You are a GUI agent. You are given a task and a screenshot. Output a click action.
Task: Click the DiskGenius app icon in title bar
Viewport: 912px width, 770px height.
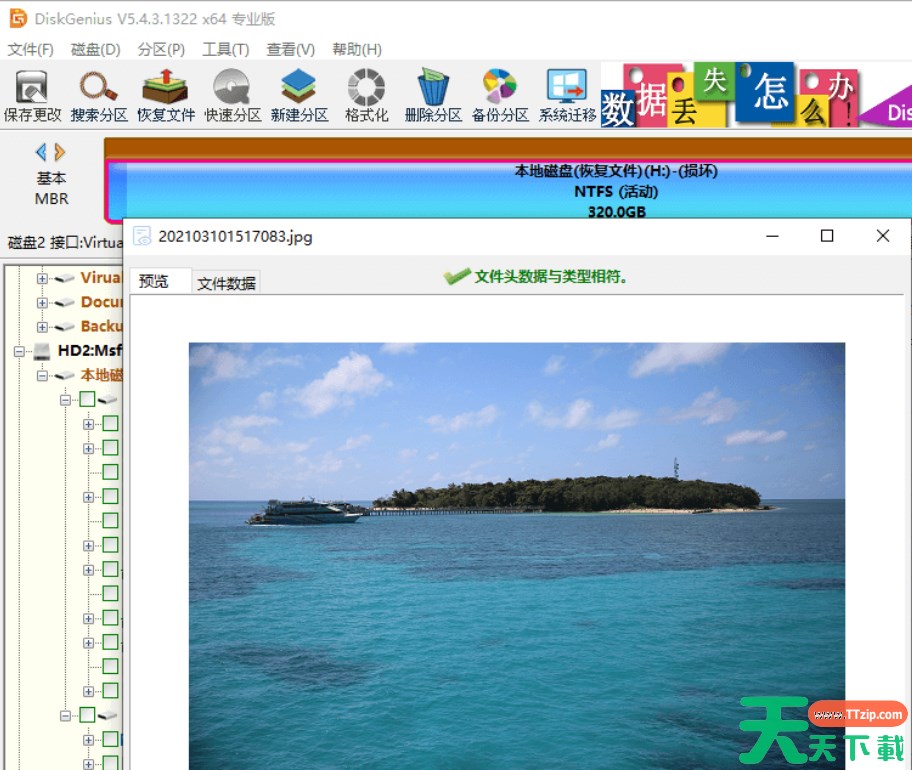[18, 19]
